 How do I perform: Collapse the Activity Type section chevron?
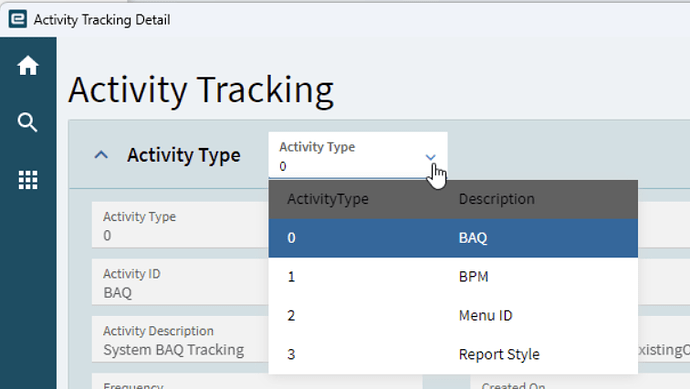101,155
